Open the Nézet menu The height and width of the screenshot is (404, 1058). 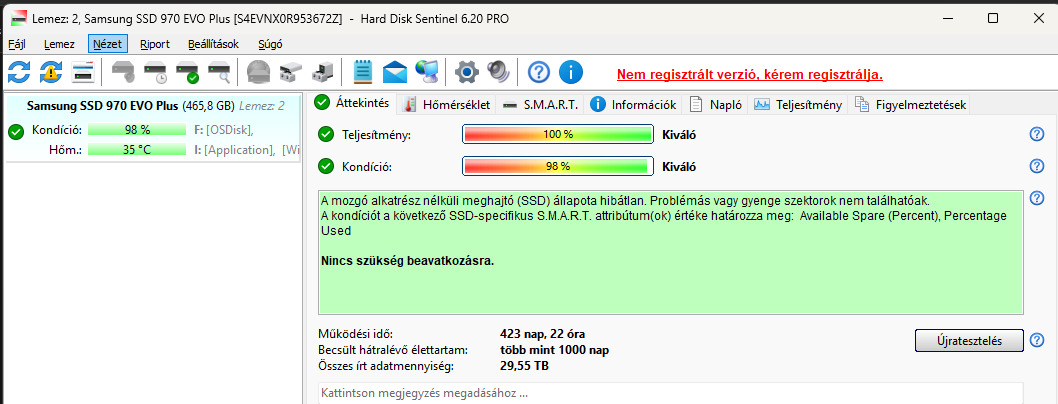tap(107, 45)
